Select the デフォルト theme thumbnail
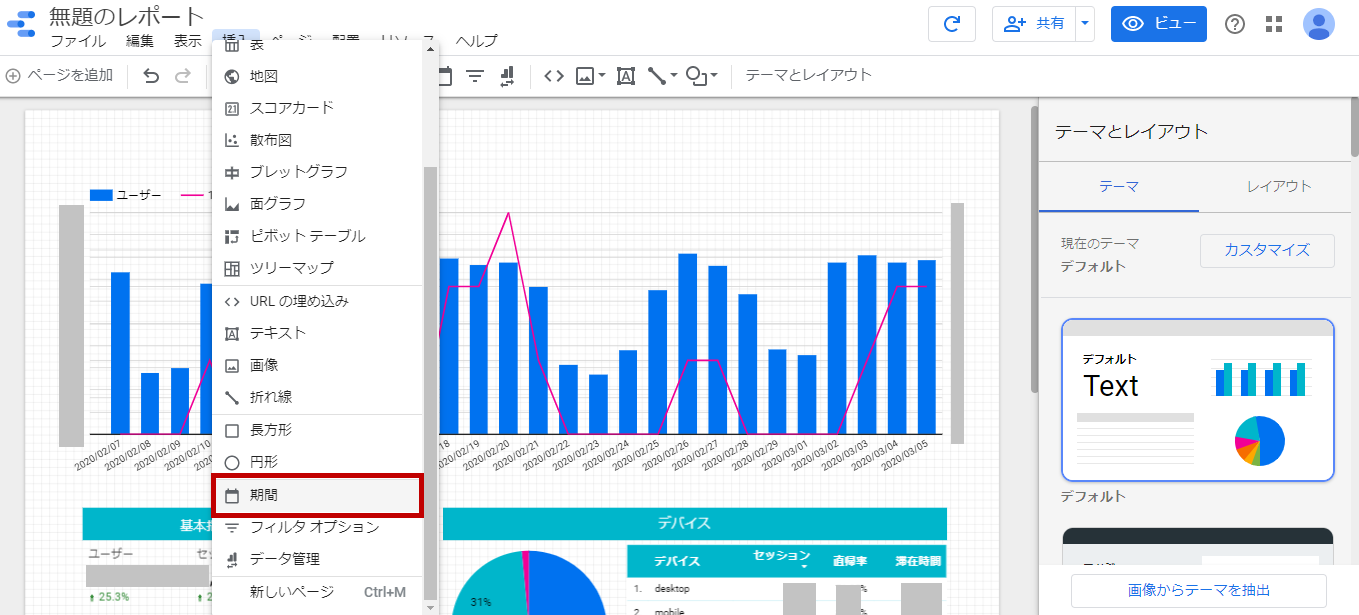Screen dimensions: 1359x615 click(1198, 400)
